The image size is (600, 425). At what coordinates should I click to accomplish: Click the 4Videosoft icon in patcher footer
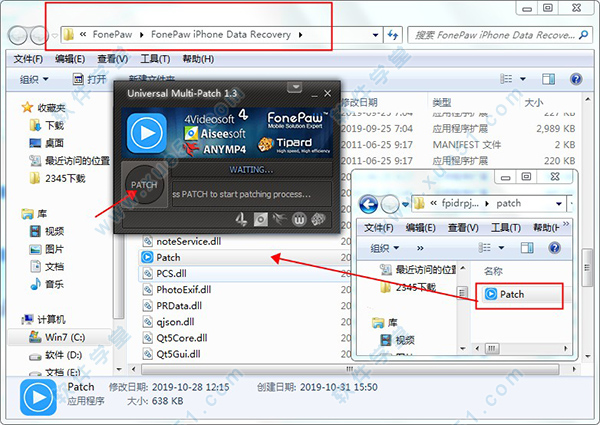point(241,219)
